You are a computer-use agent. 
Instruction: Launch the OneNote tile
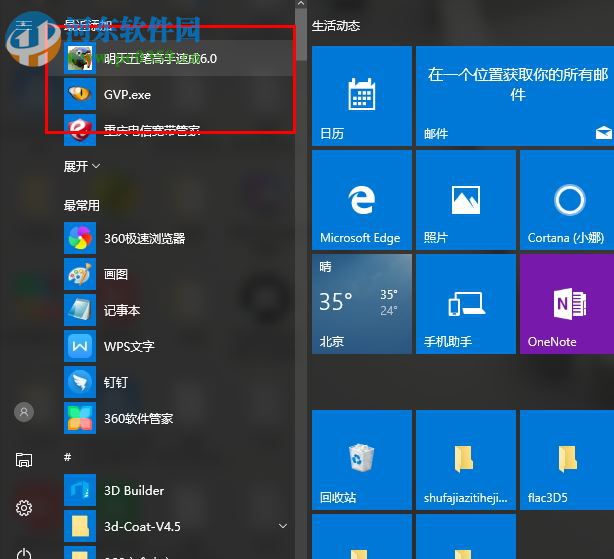point(567,304)
